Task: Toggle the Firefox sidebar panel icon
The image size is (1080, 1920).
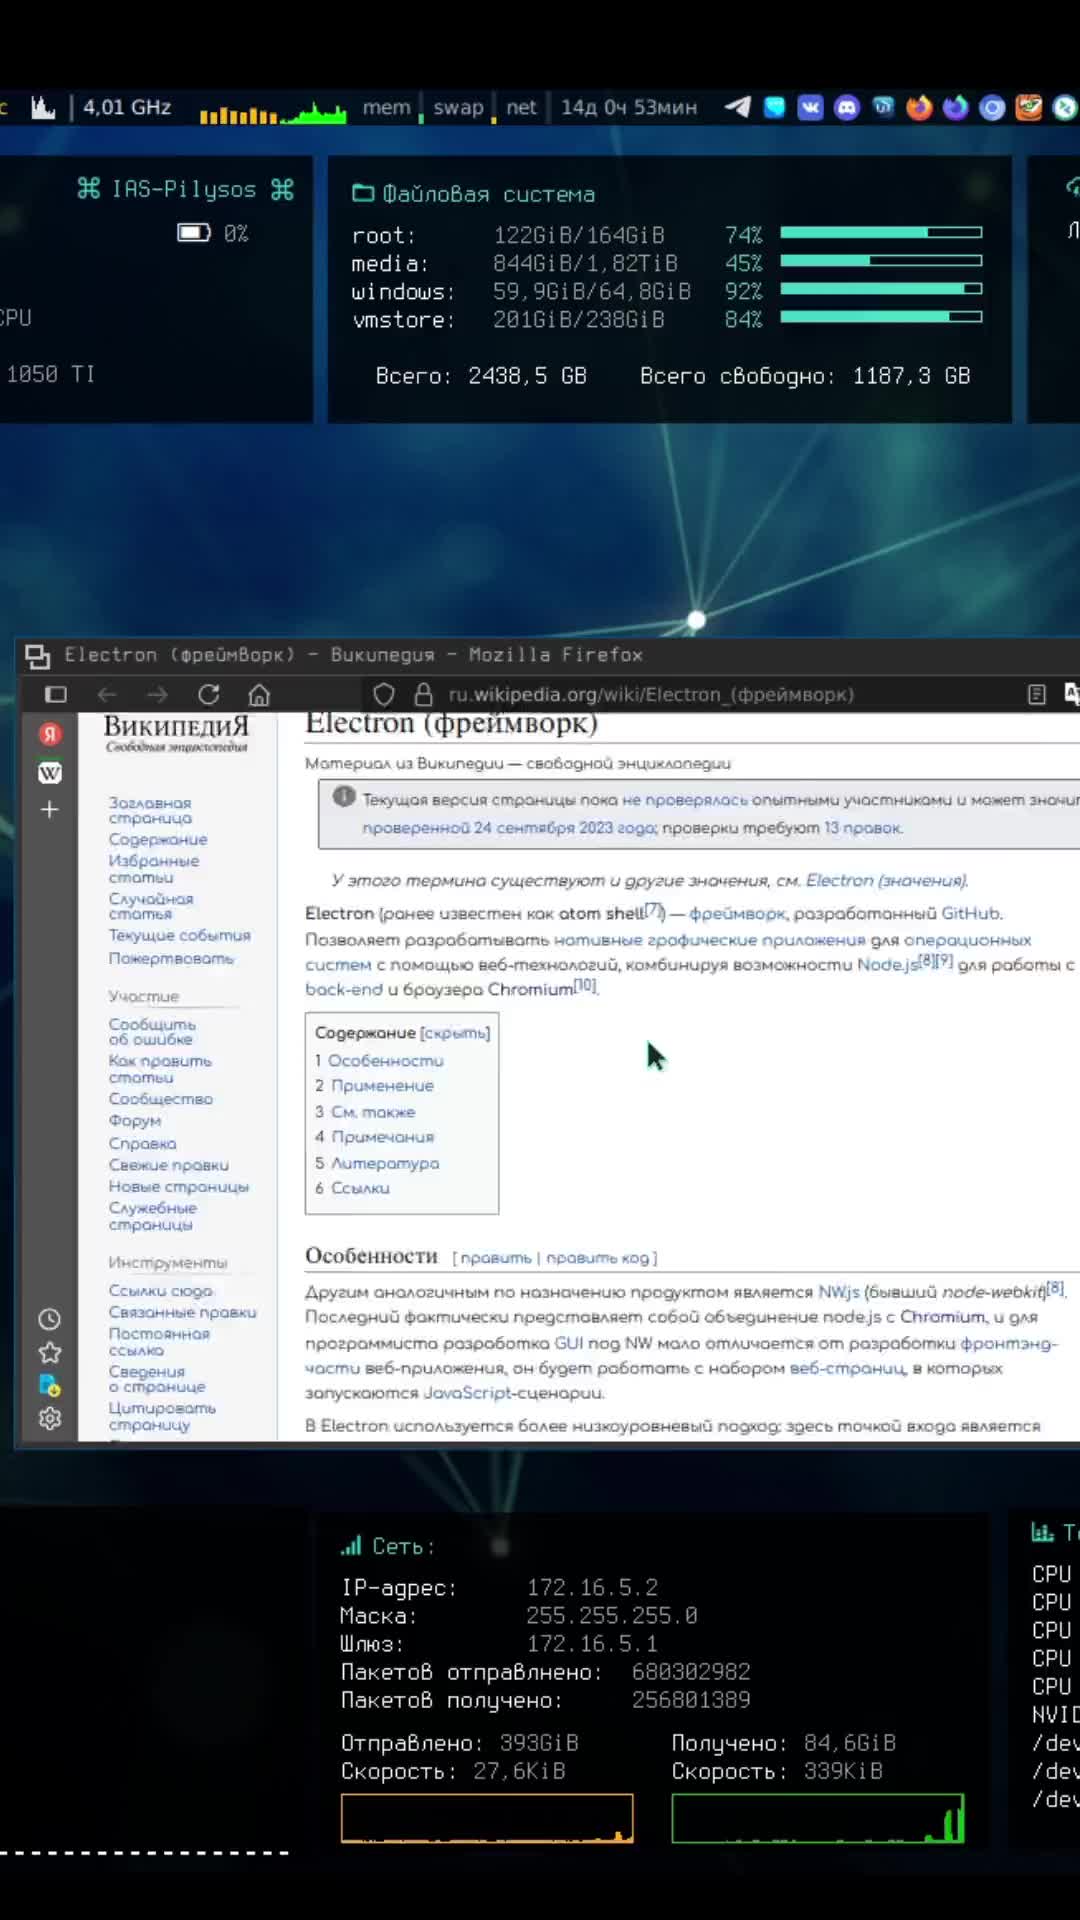Action: (56, 695)
